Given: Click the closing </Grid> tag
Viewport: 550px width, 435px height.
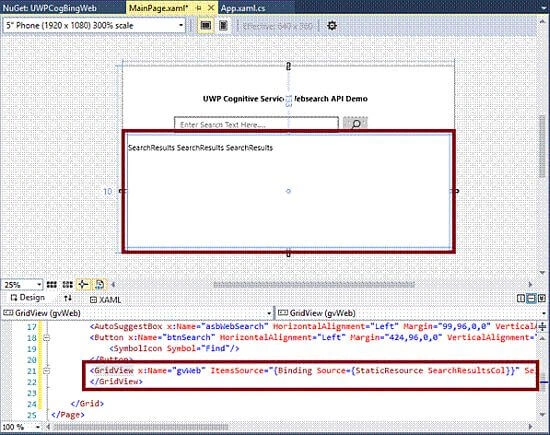Looking at the screenshot, I should click(x=87, y=403).
